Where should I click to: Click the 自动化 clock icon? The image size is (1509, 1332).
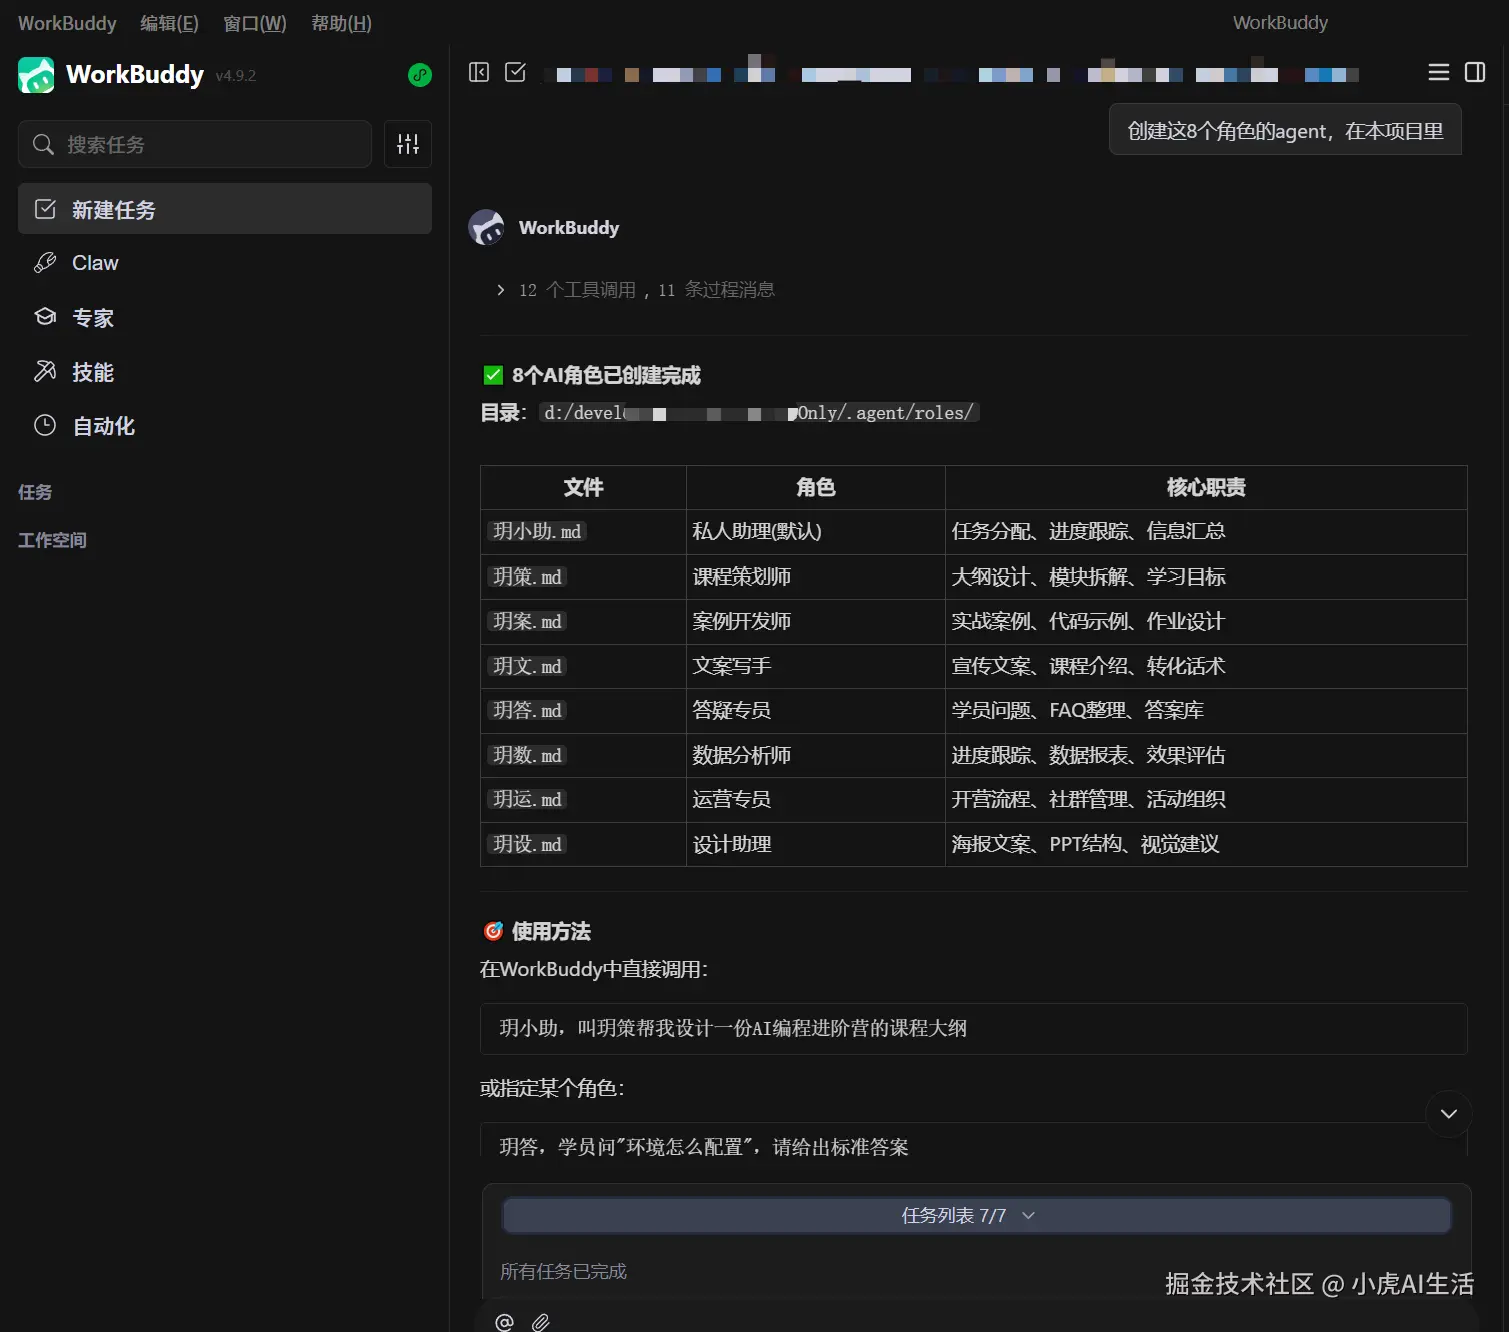[x=45, y=425]
